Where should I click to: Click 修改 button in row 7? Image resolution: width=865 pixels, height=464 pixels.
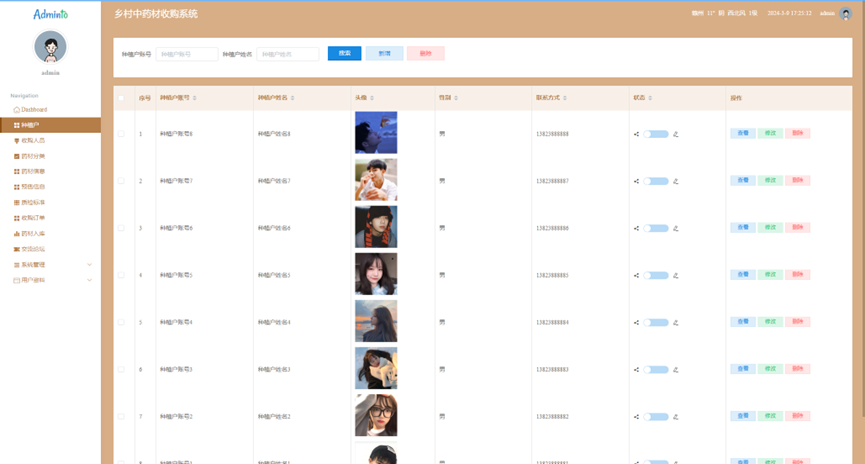(770, 416)
